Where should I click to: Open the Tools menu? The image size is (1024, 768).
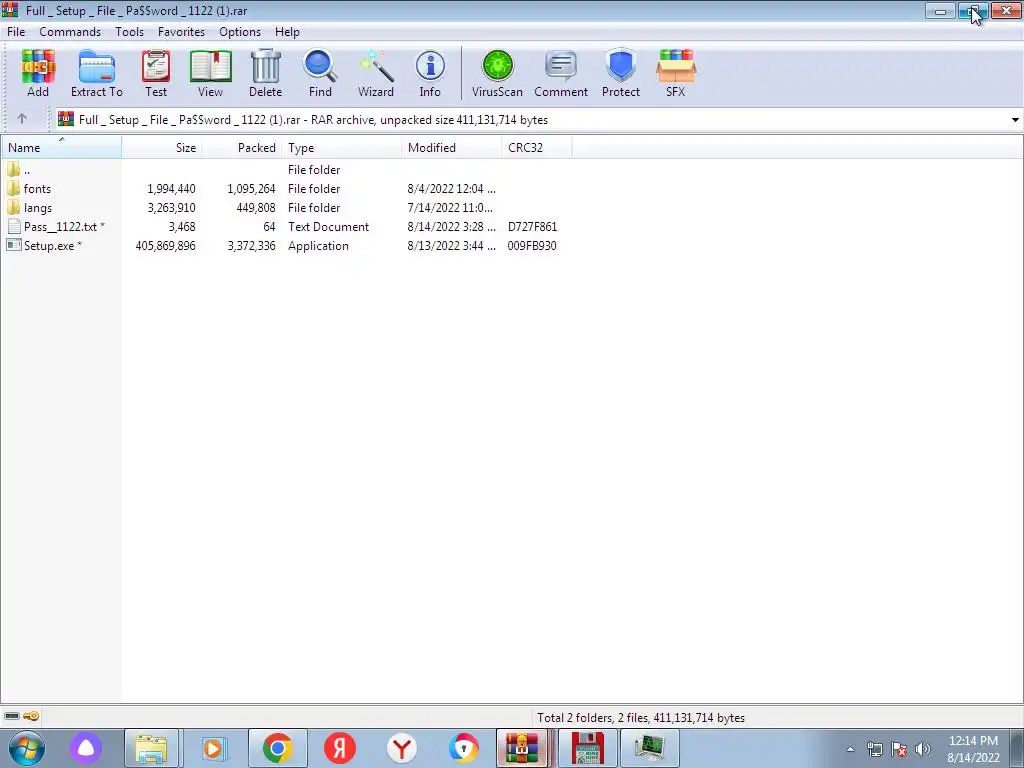click(129, 31)
